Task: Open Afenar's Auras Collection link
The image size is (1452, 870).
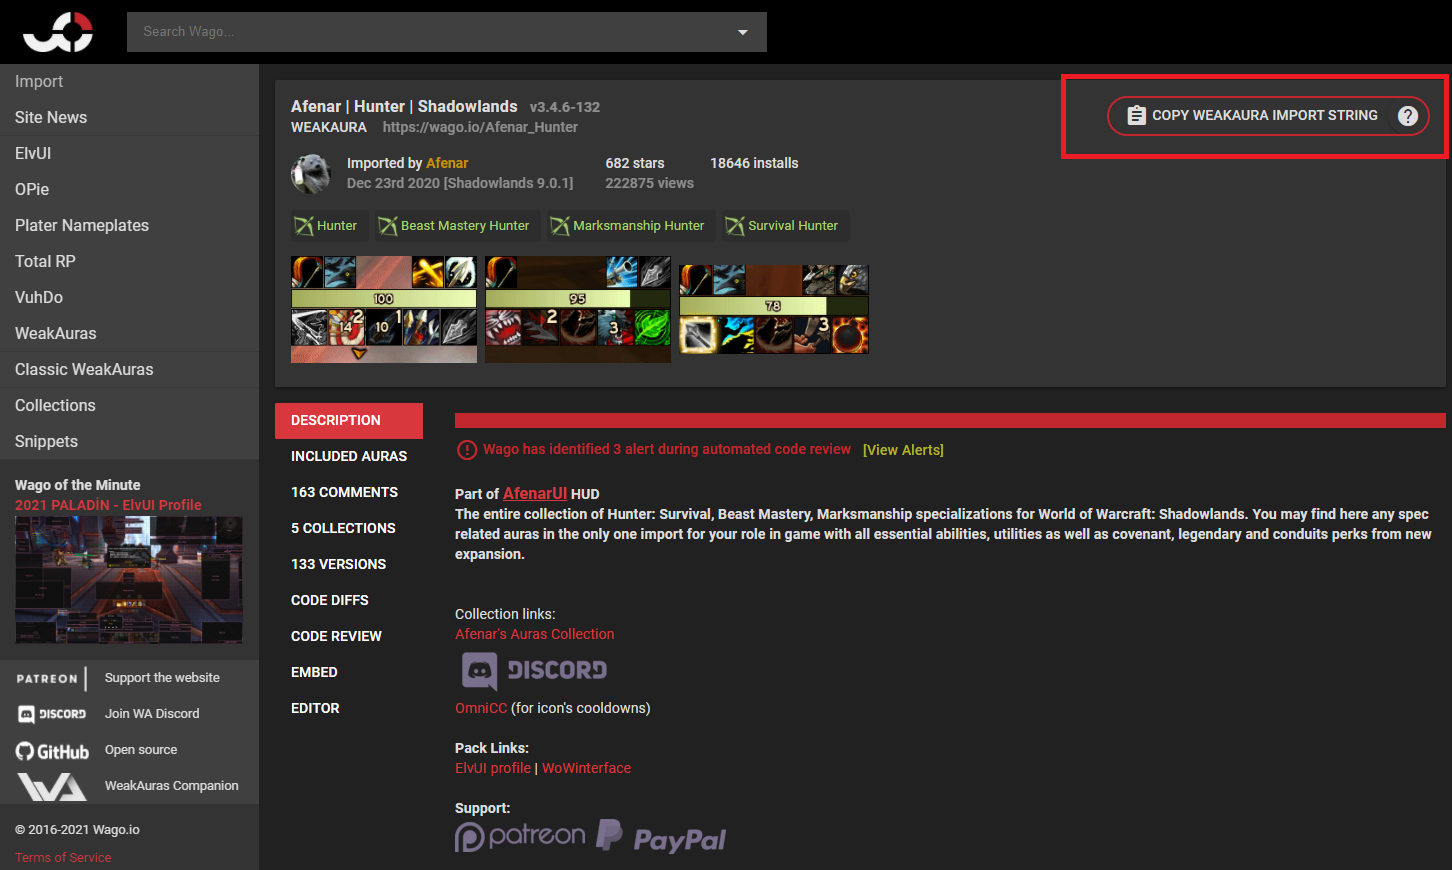Action: (535, 634)
